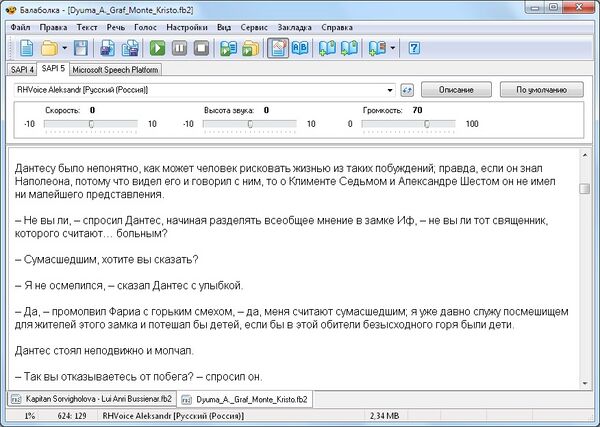Viewport: 600px width, 427px height.
Task: Toggle clipboard watching toolbar button
Action: click(278, 48)
